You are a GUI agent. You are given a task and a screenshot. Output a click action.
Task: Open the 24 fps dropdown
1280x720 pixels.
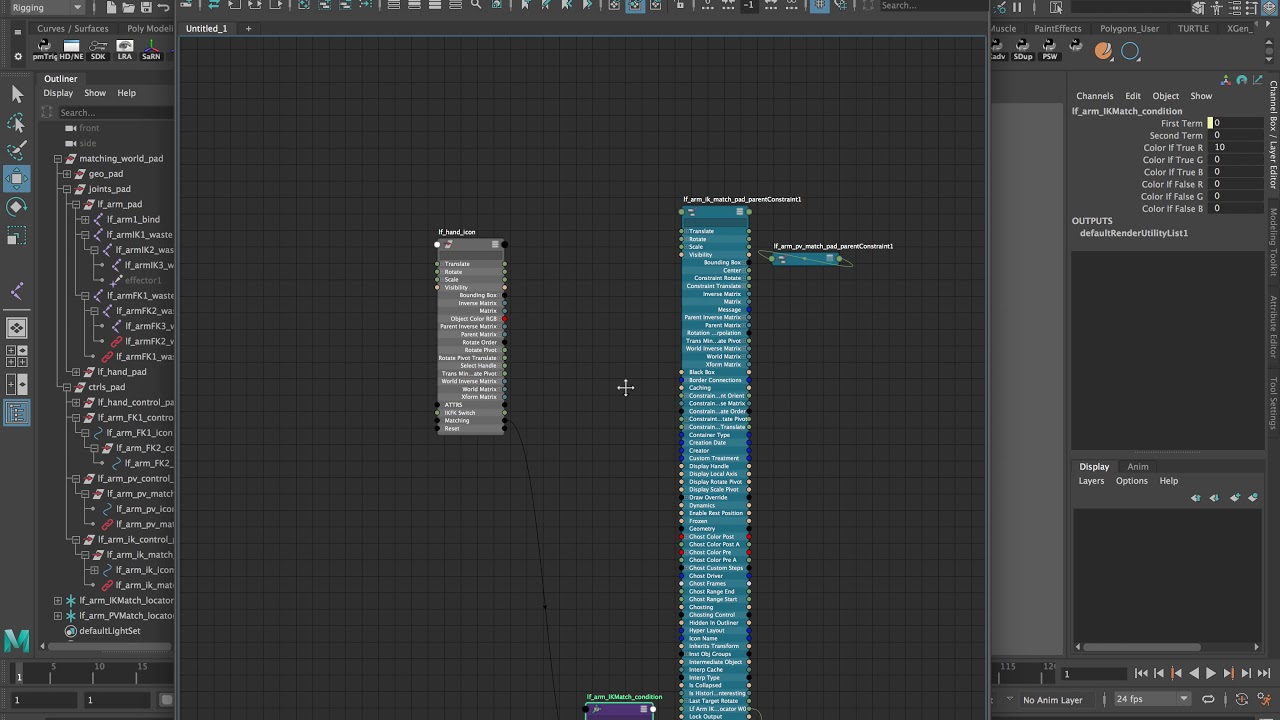pos(1152,699)
